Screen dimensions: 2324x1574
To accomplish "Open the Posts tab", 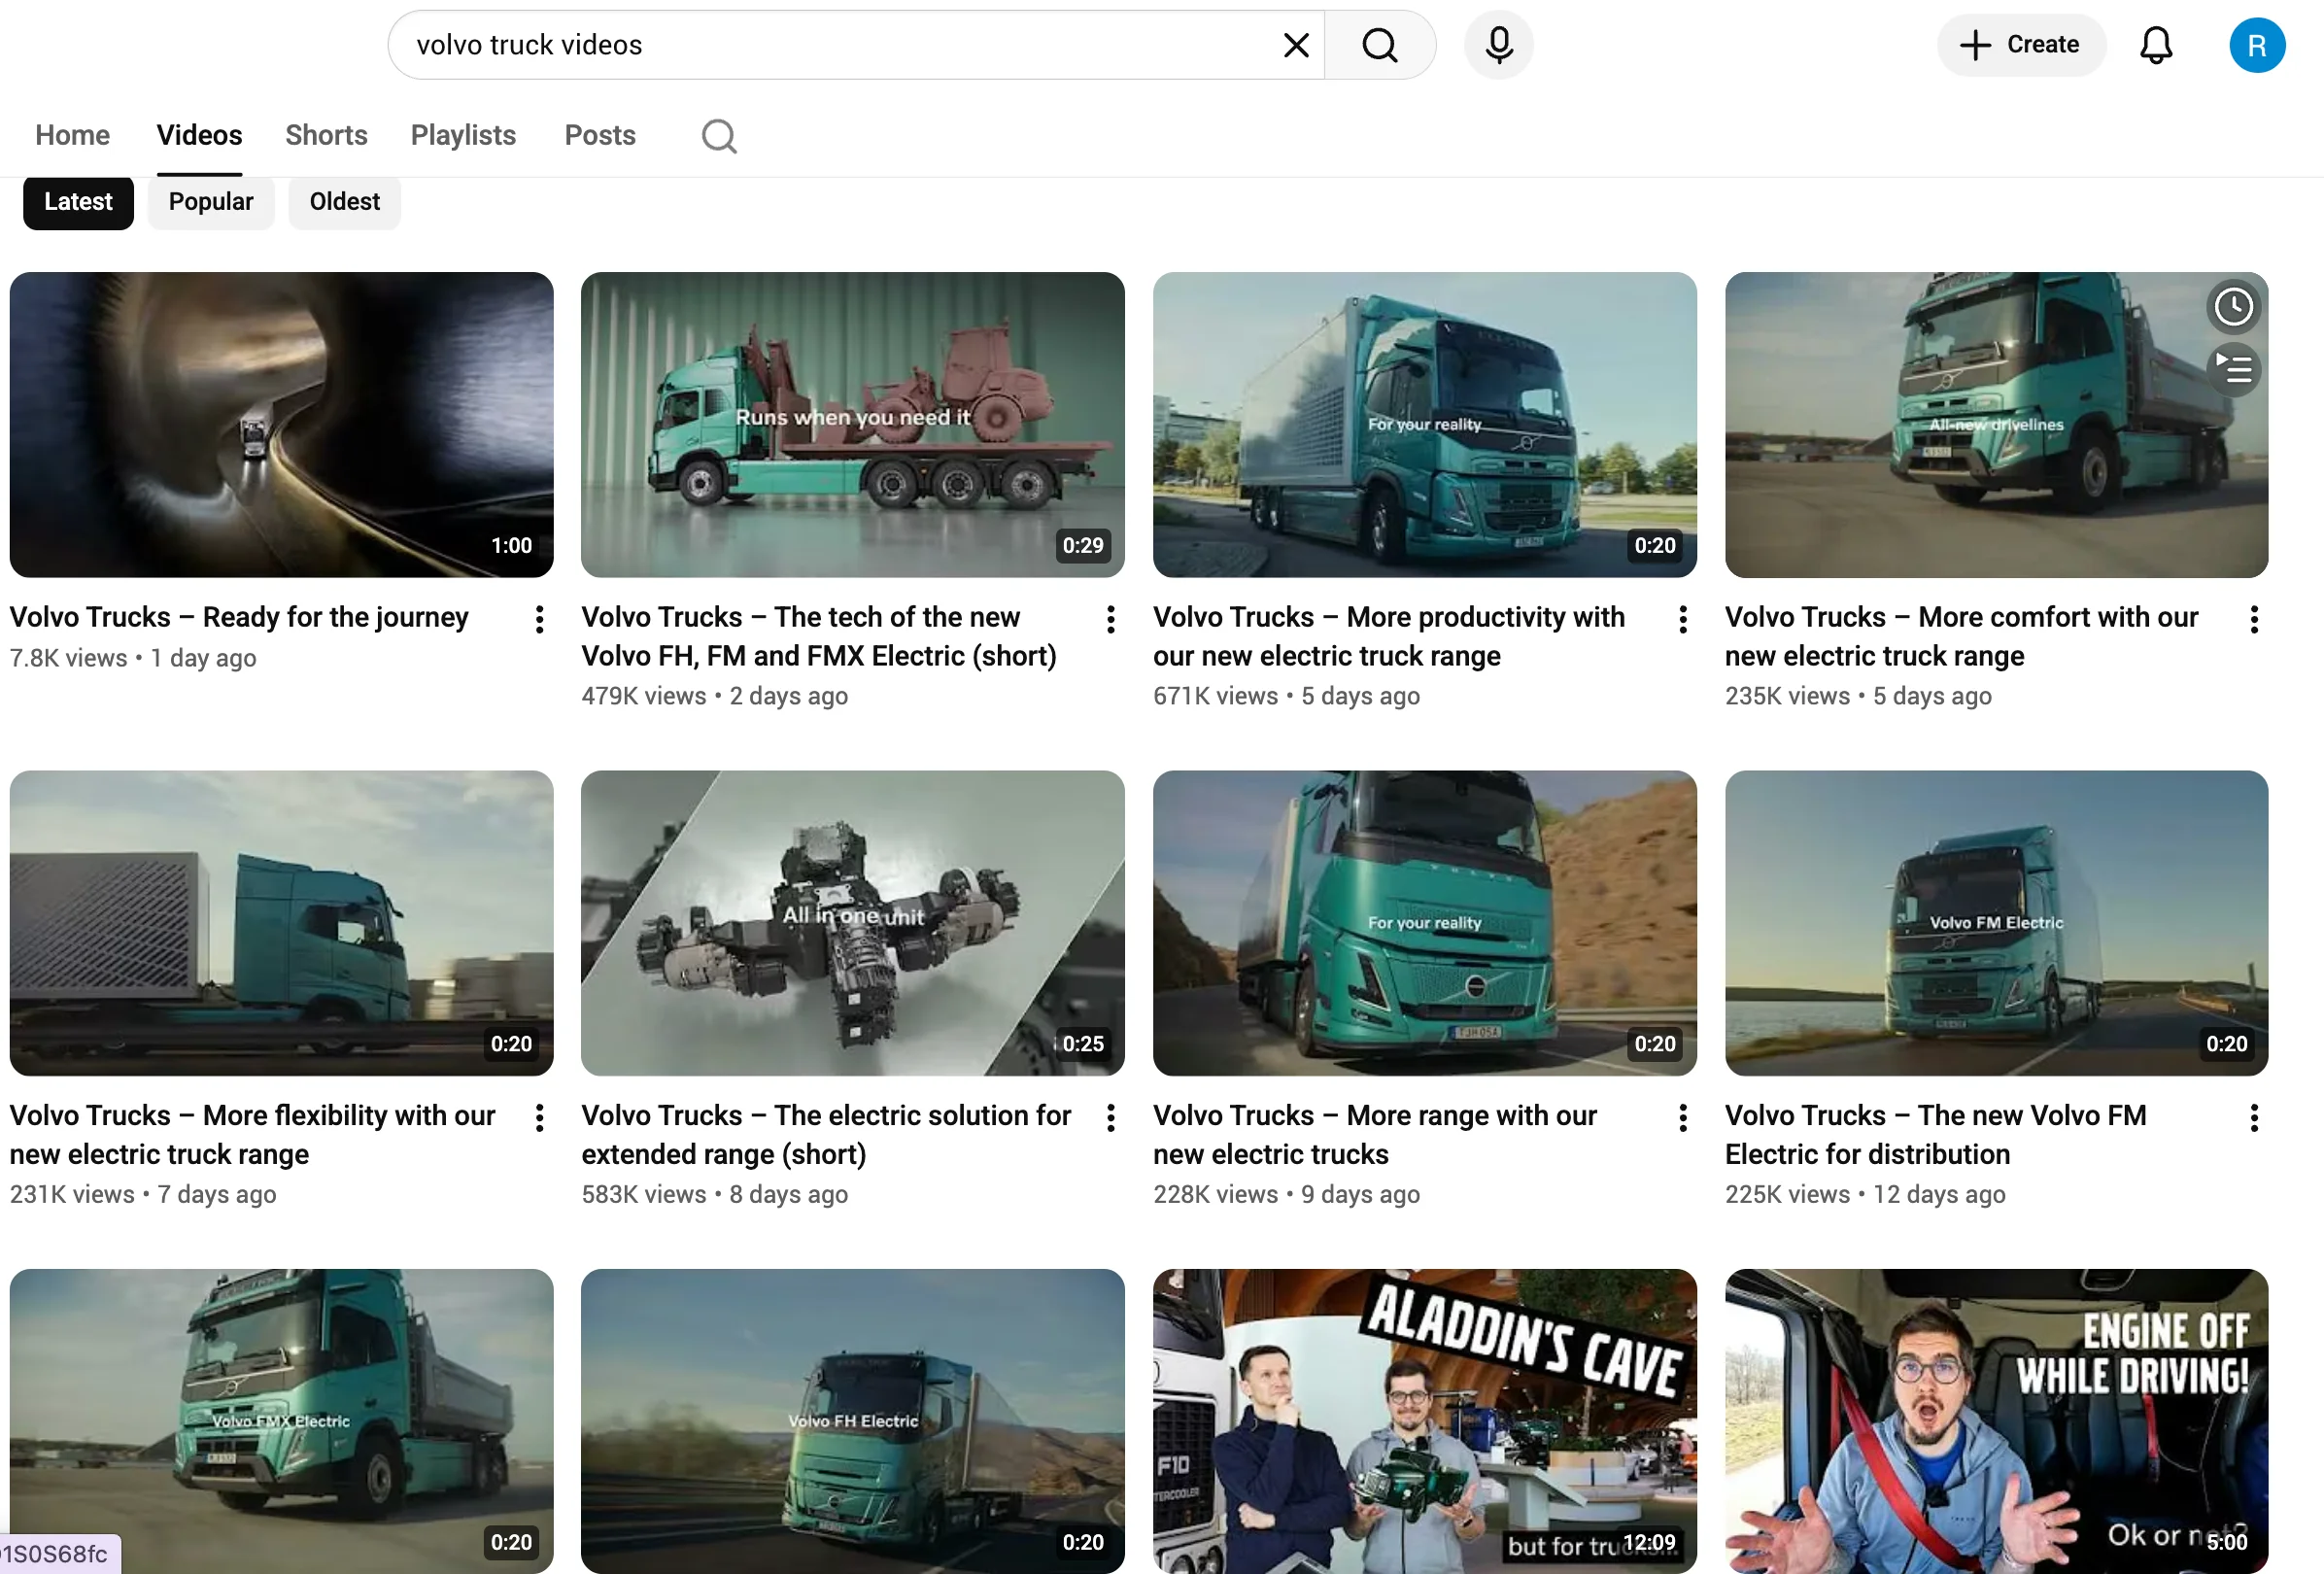I will click(600, 135).
